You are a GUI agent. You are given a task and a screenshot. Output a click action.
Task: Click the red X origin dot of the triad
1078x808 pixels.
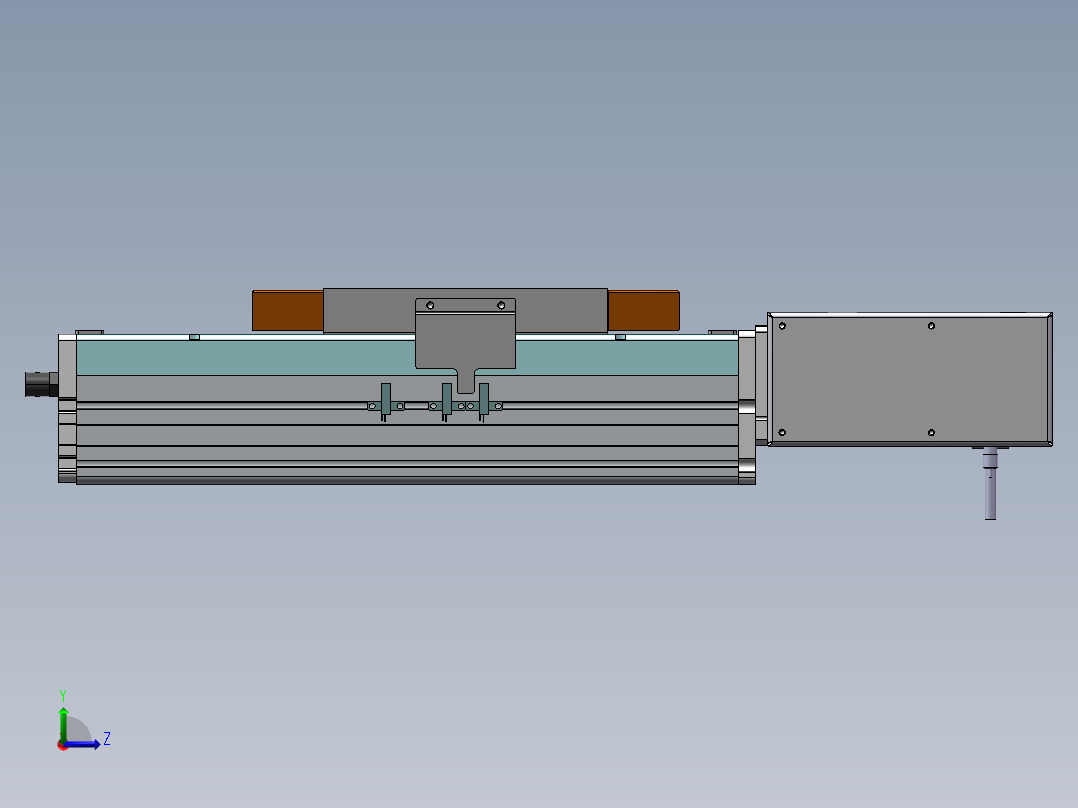point(62,745)
